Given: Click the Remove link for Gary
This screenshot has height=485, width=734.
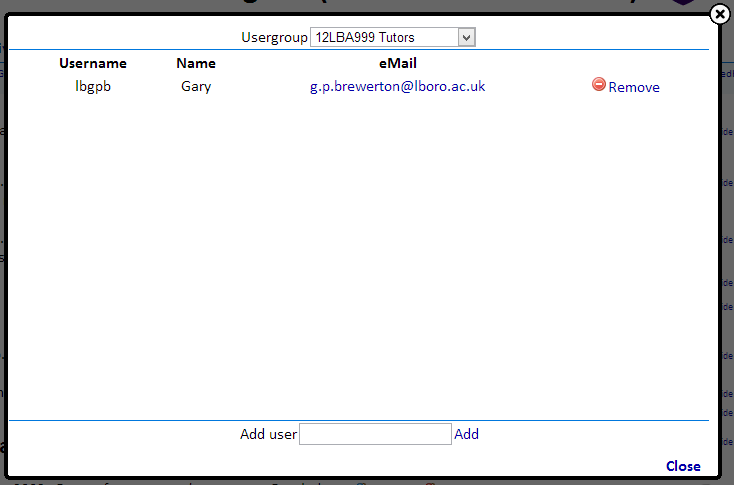Looking at the screenshot, I should click(x=634, y=87).
